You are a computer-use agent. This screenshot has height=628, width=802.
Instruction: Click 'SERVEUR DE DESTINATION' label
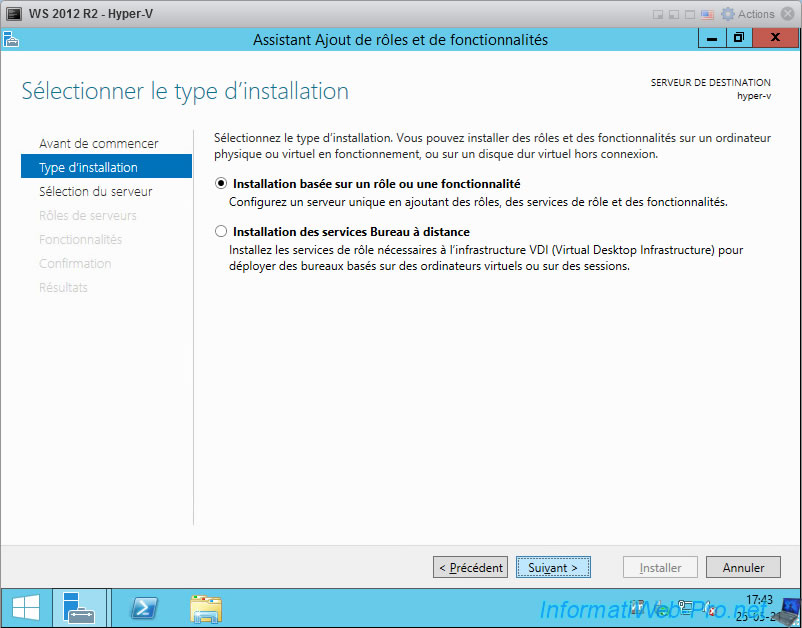click(710, 82)
